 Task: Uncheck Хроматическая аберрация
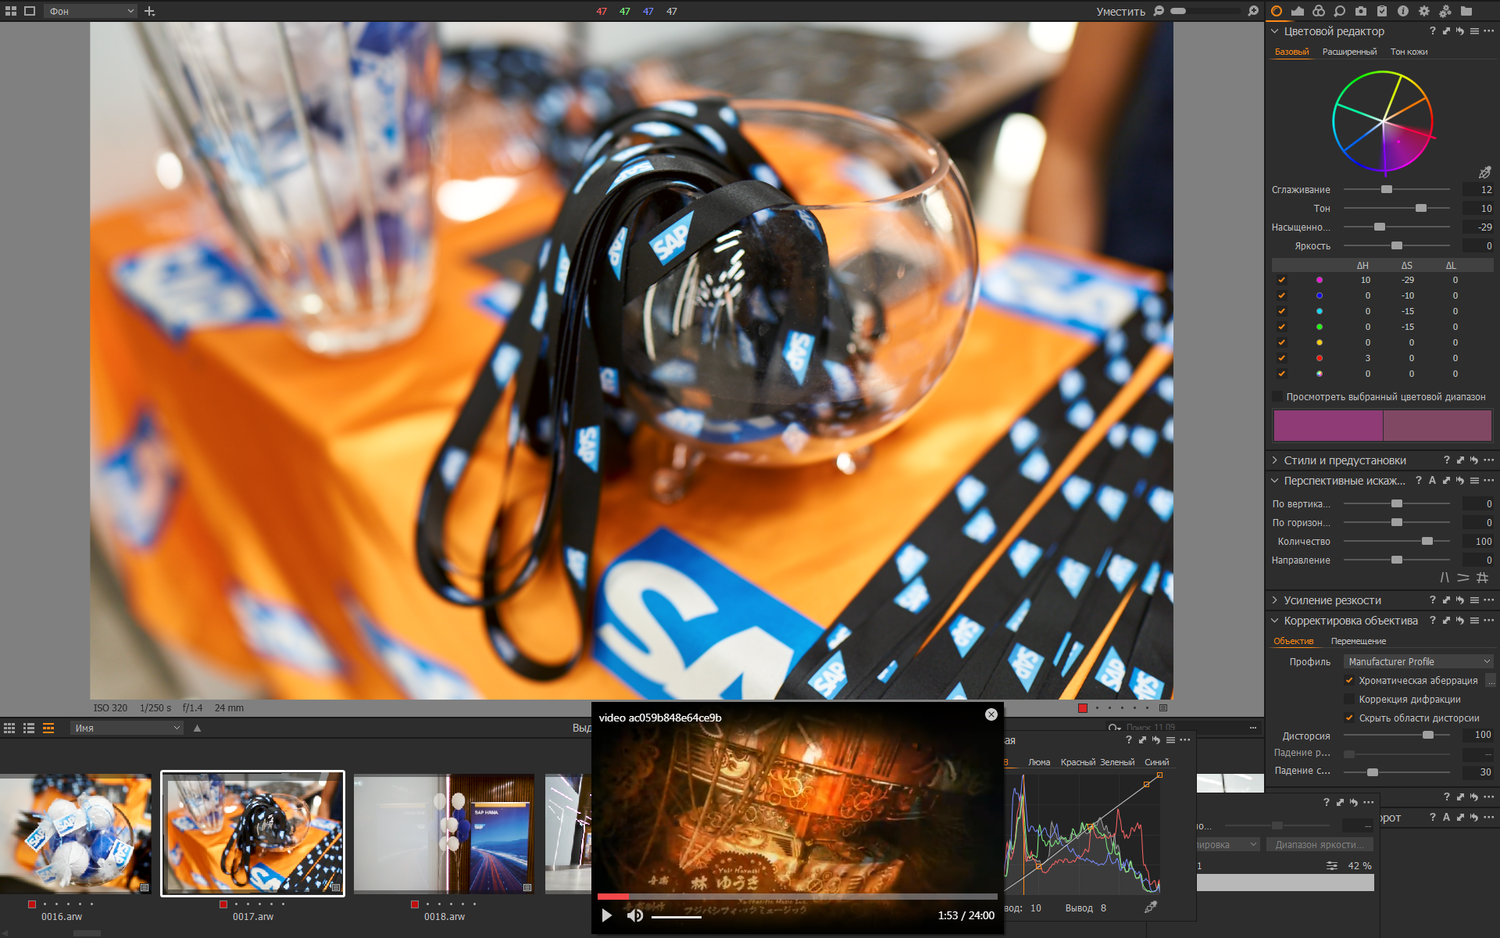(x=1349, y=680)
